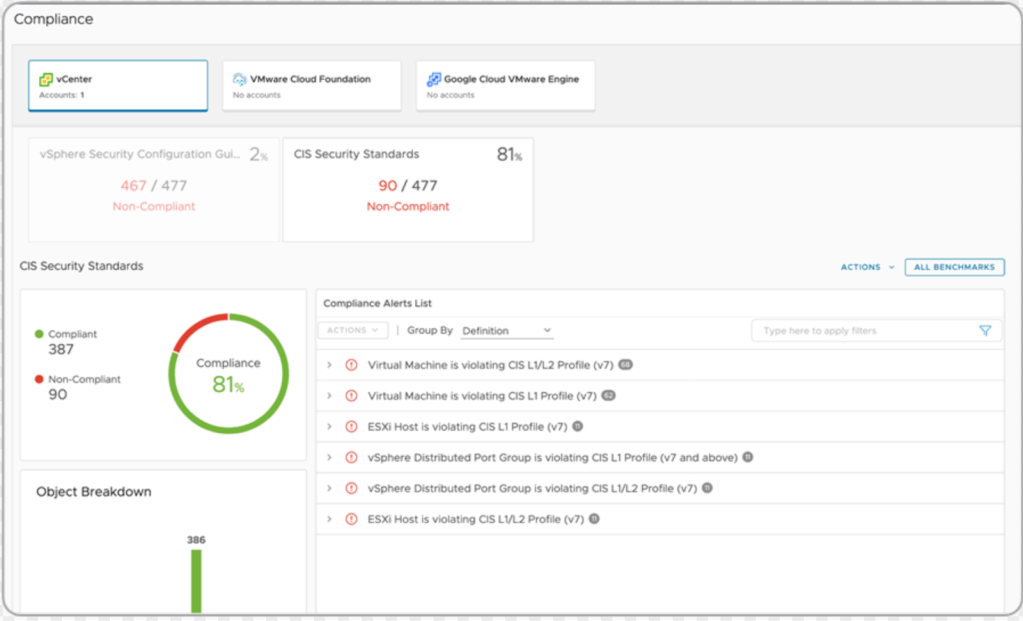The width and height of the screenshot is (1023, 621).
Task: Expand Virtual Machine CIS L1/L2 Profile row
Action: 329,365
